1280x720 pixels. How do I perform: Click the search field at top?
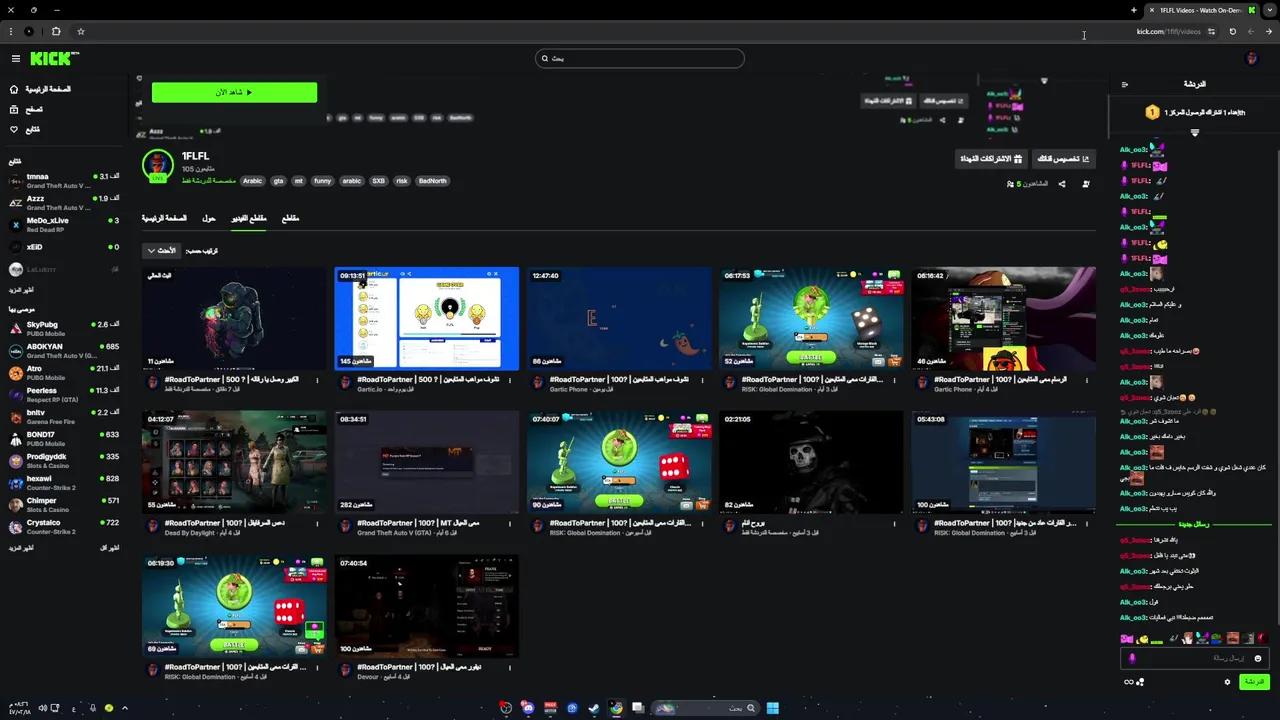point(640,58)
